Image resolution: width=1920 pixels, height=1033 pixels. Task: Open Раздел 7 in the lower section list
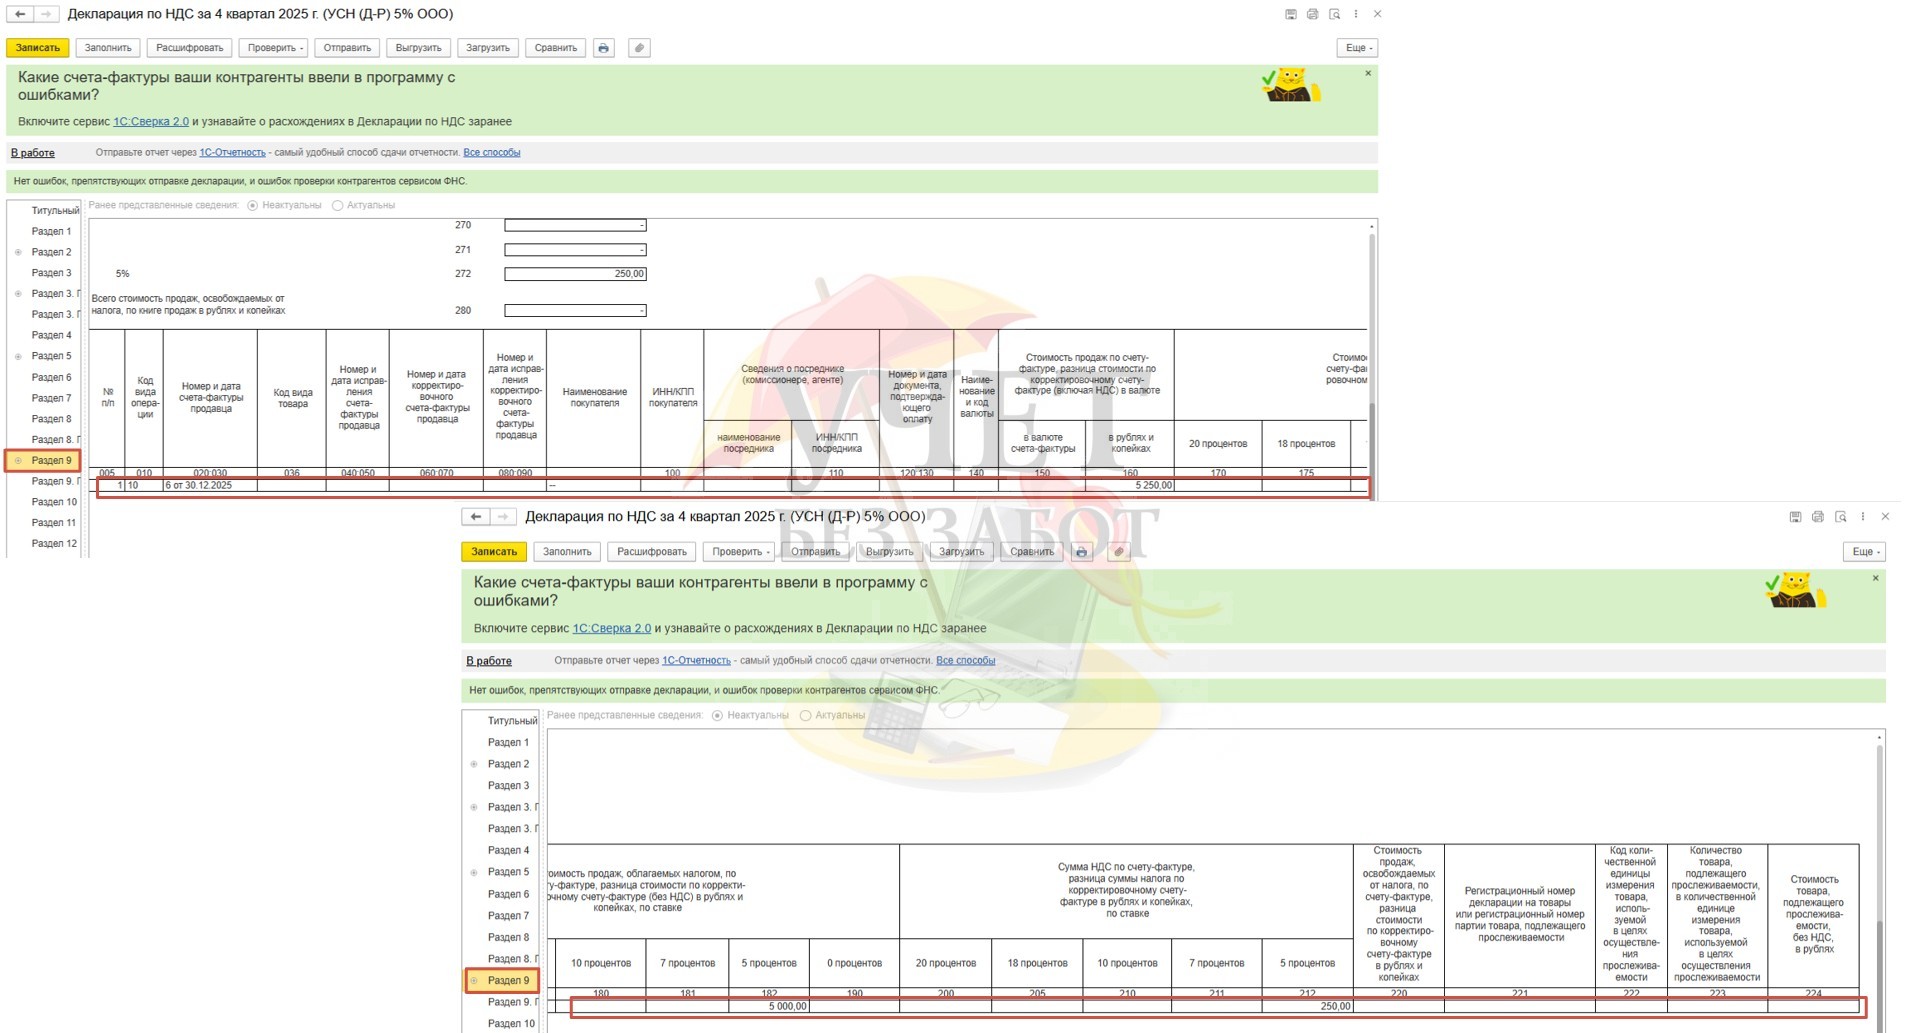click(x=508, y=916)
